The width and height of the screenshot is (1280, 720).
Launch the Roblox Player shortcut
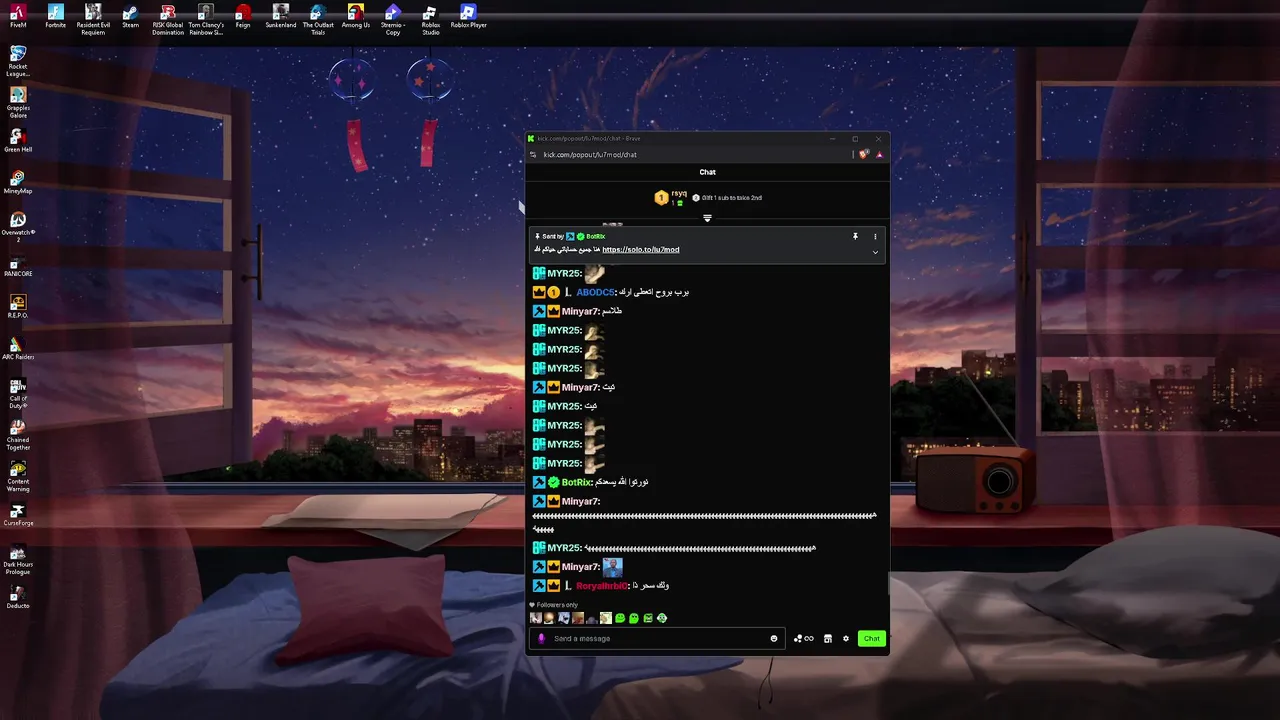(x=468, y=16)
